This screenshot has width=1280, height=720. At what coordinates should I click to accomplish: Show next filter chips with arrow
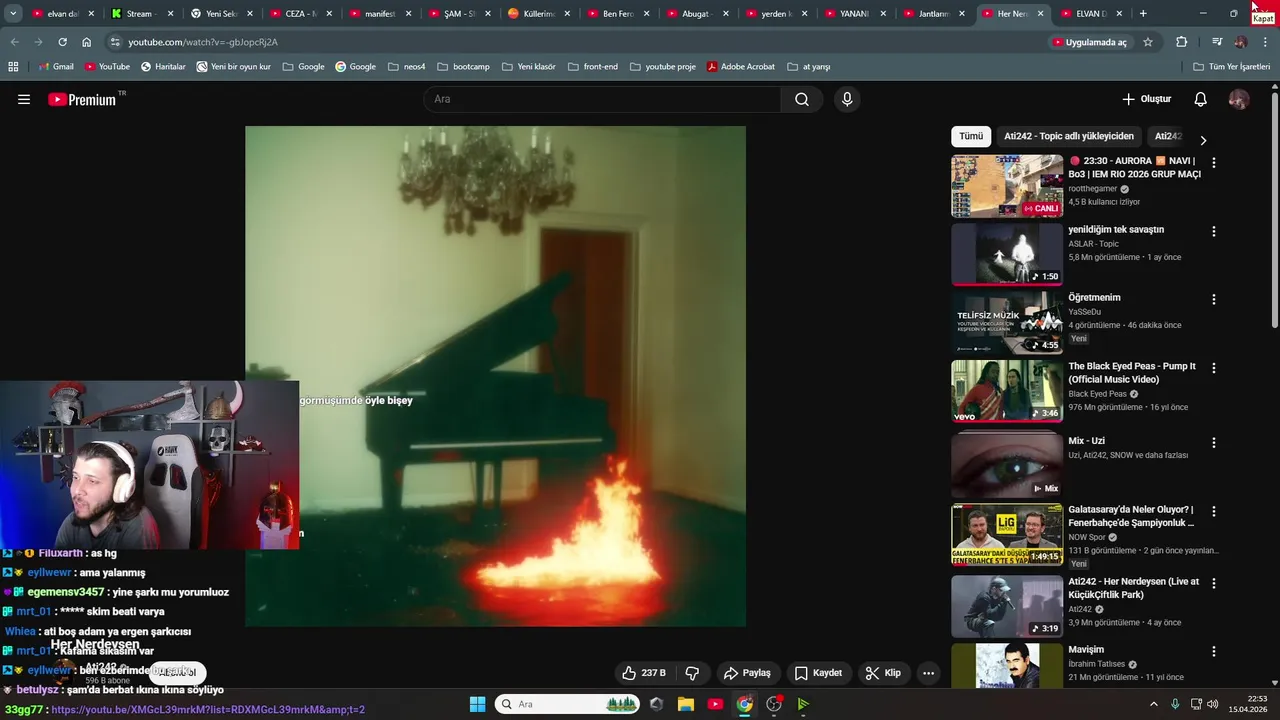(1203, 140)
